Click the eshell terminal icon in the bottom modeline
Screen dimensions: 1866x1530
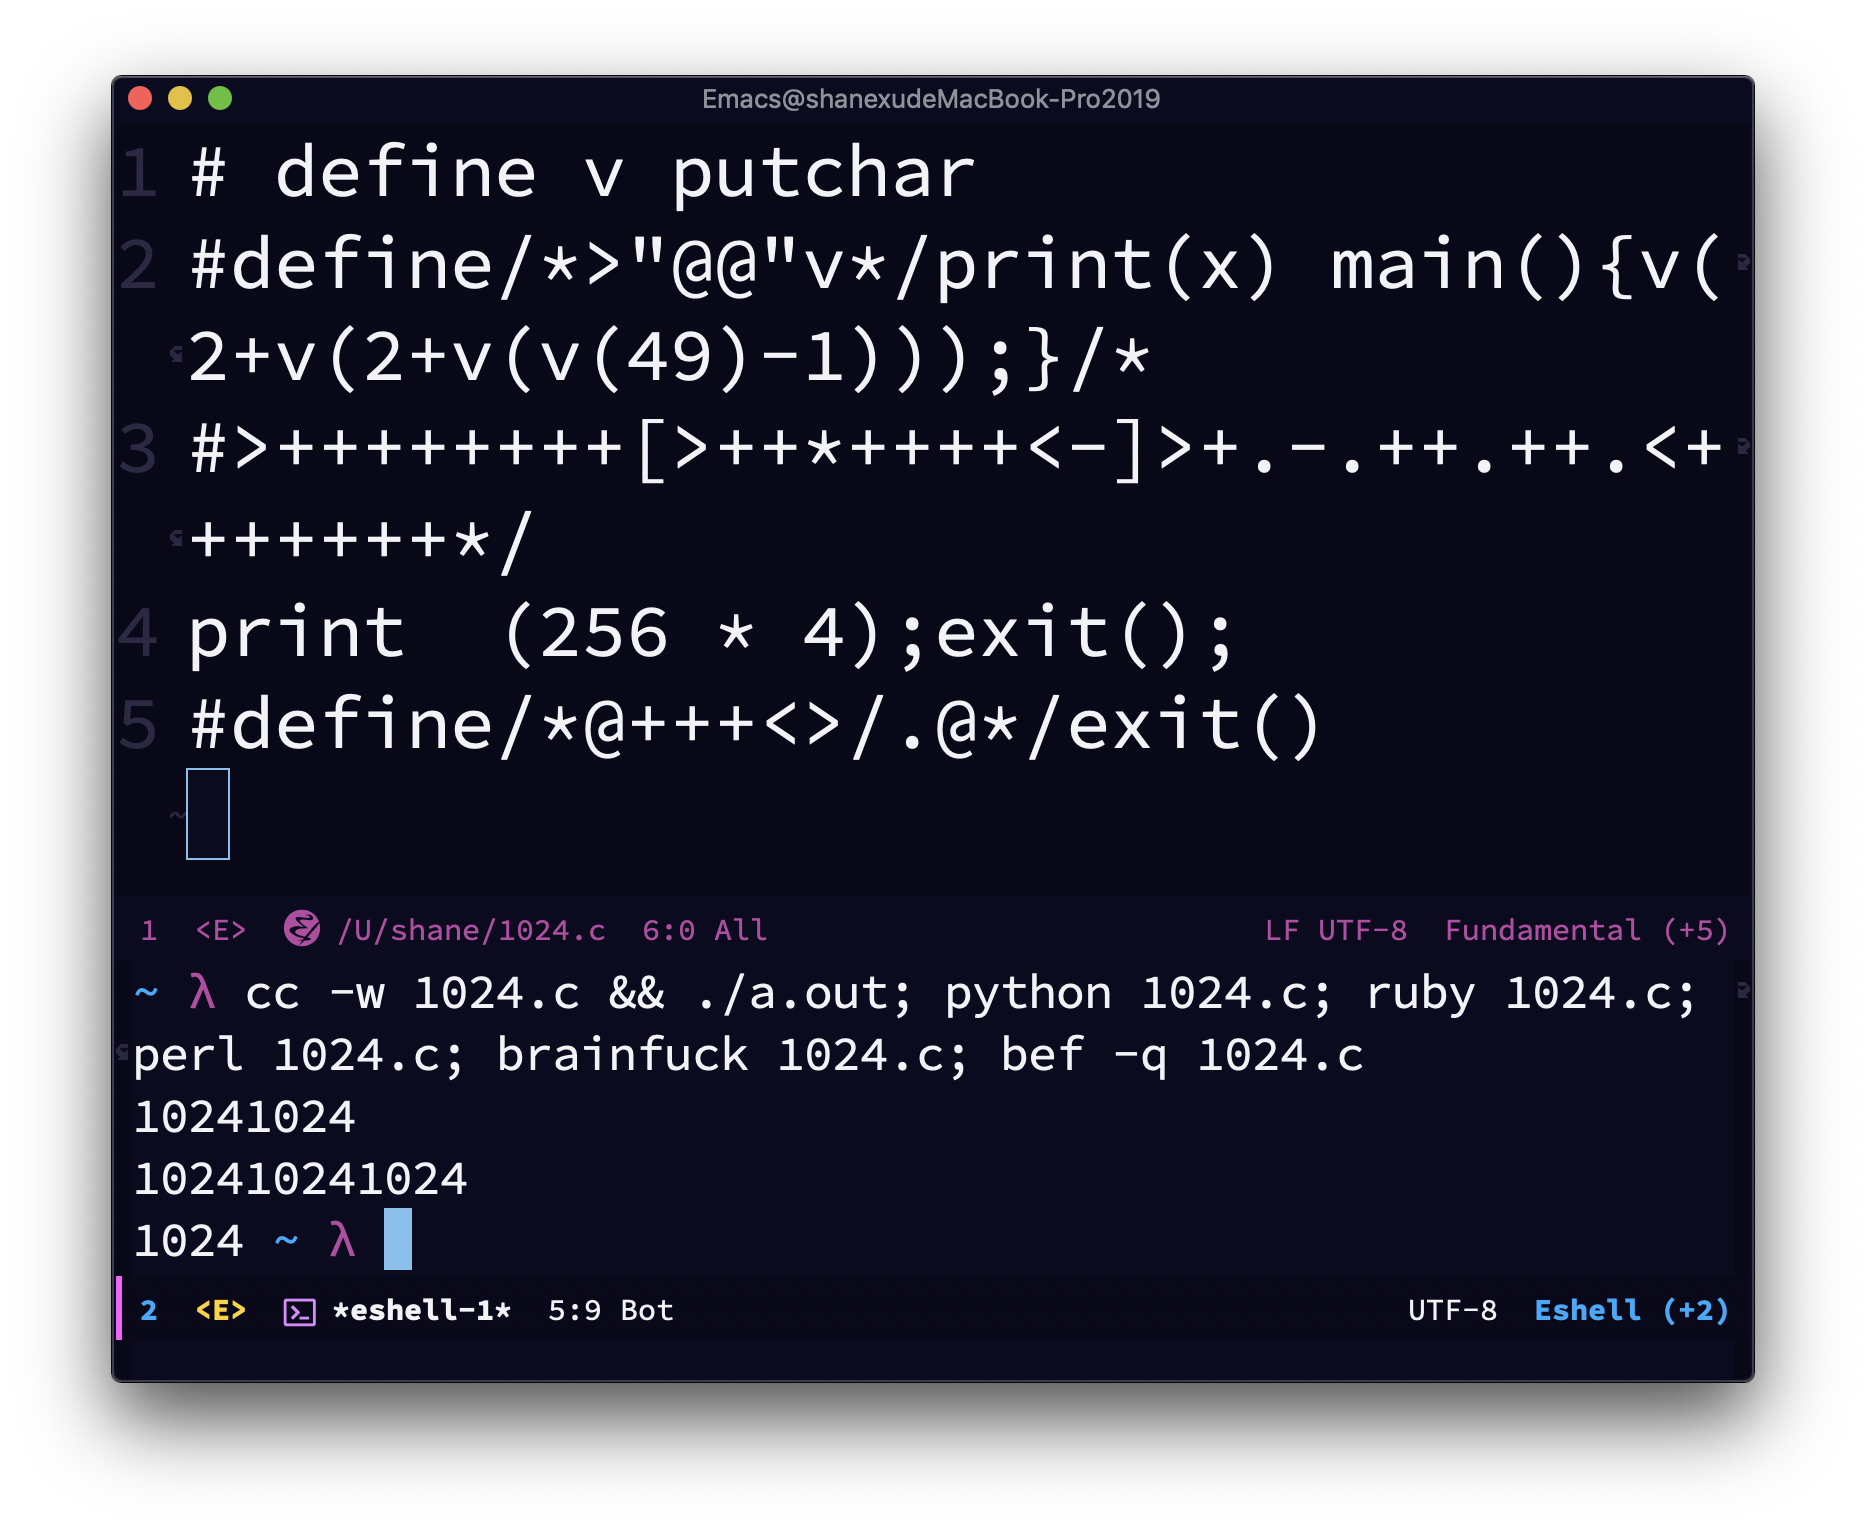point(299,1311)
